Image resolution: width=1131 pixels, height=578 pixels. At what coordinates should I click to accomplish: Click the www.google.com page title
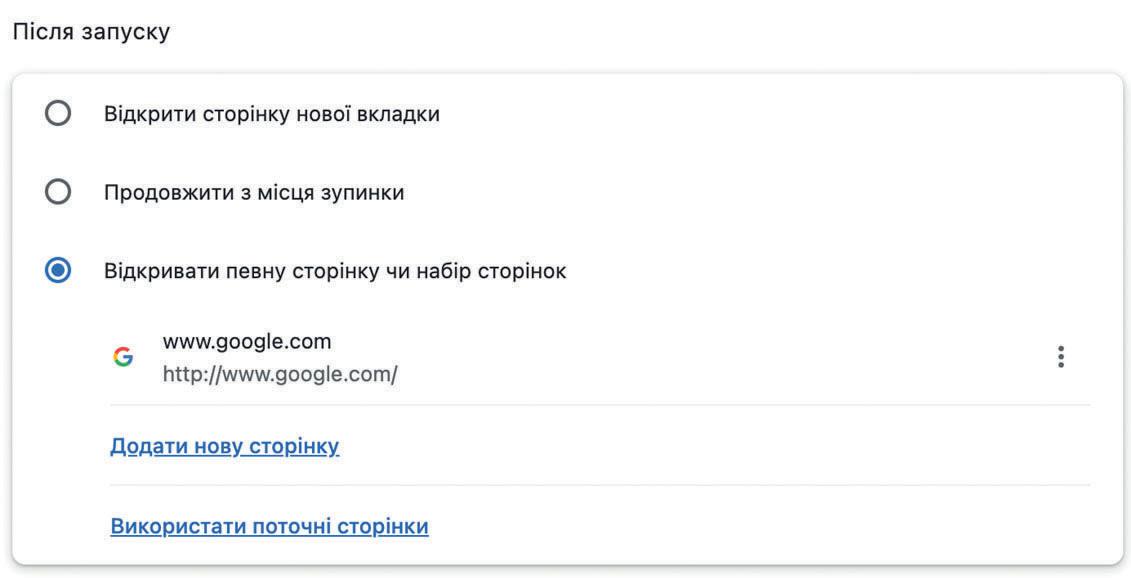pos(246,342)
